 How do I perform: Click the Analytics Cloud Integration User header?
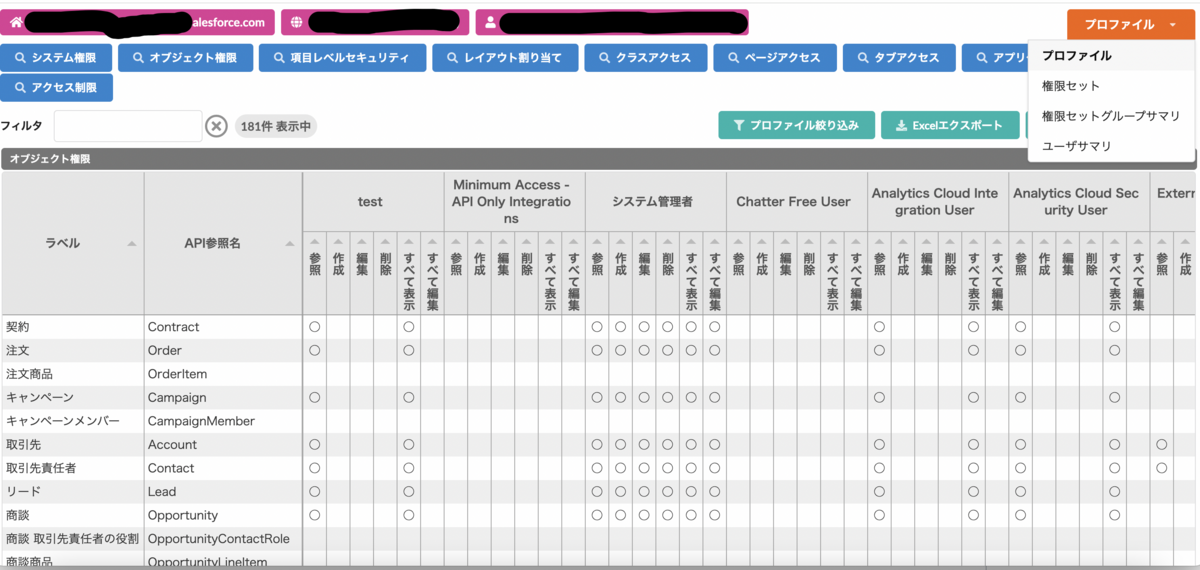point(937,202)
